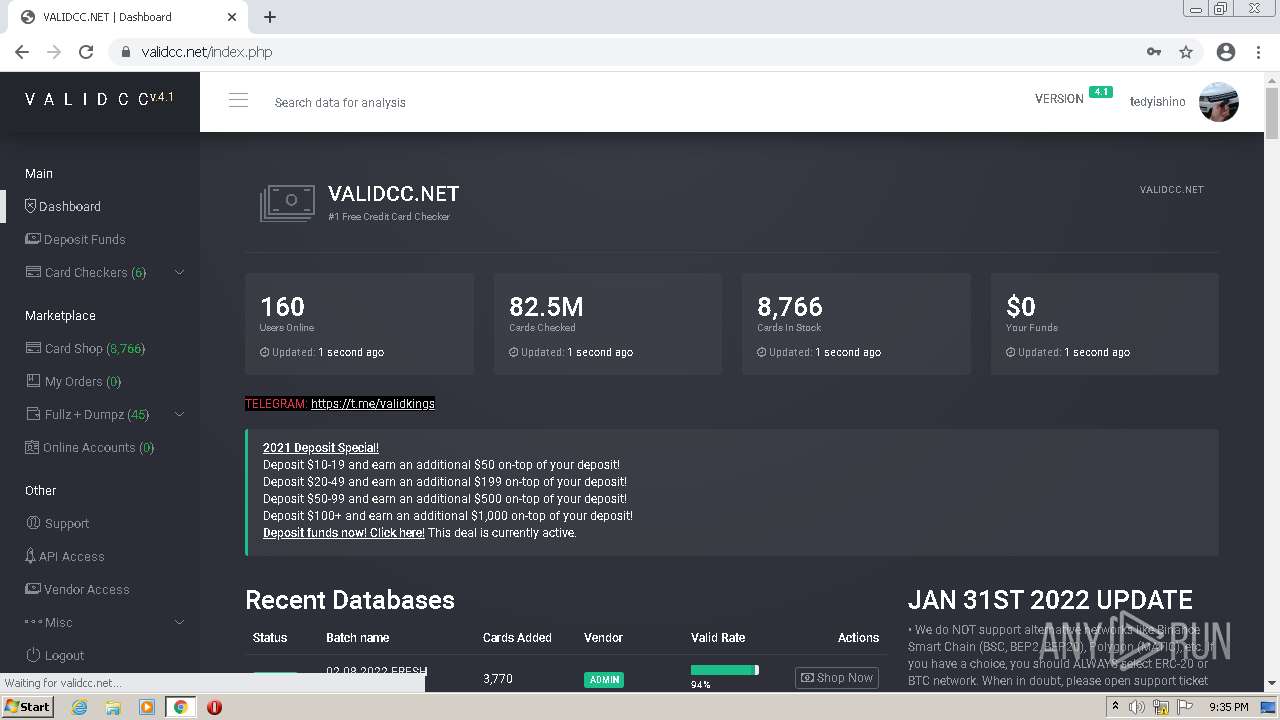Select Dashboard in the sidebar
Viewport: 1280px width, 720px height.
coord(63,206)
